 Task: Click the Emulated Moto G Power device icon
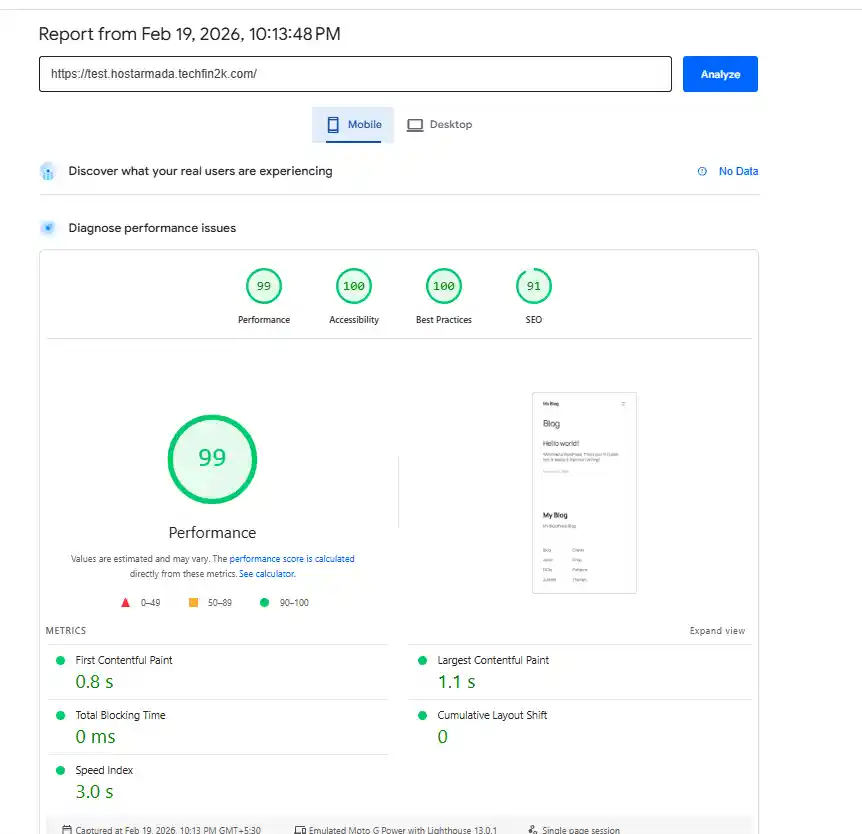pyautogui.click(x=300, y=830)
